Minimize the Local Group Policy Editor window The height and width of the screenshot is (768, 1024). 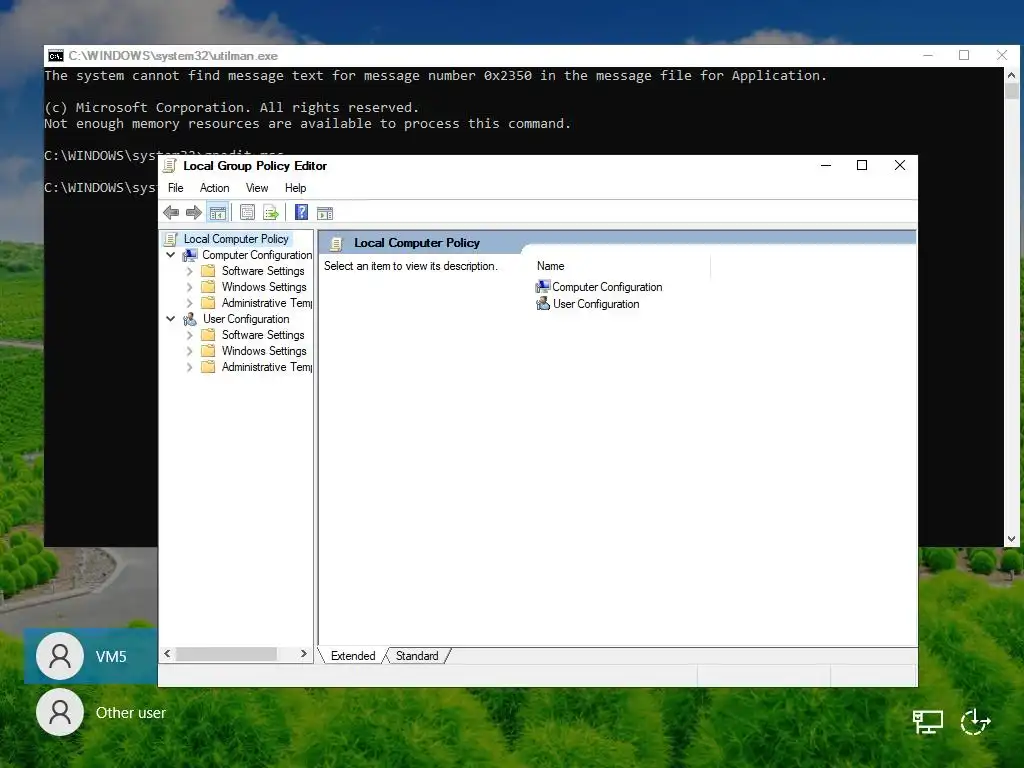coord(825,165)
